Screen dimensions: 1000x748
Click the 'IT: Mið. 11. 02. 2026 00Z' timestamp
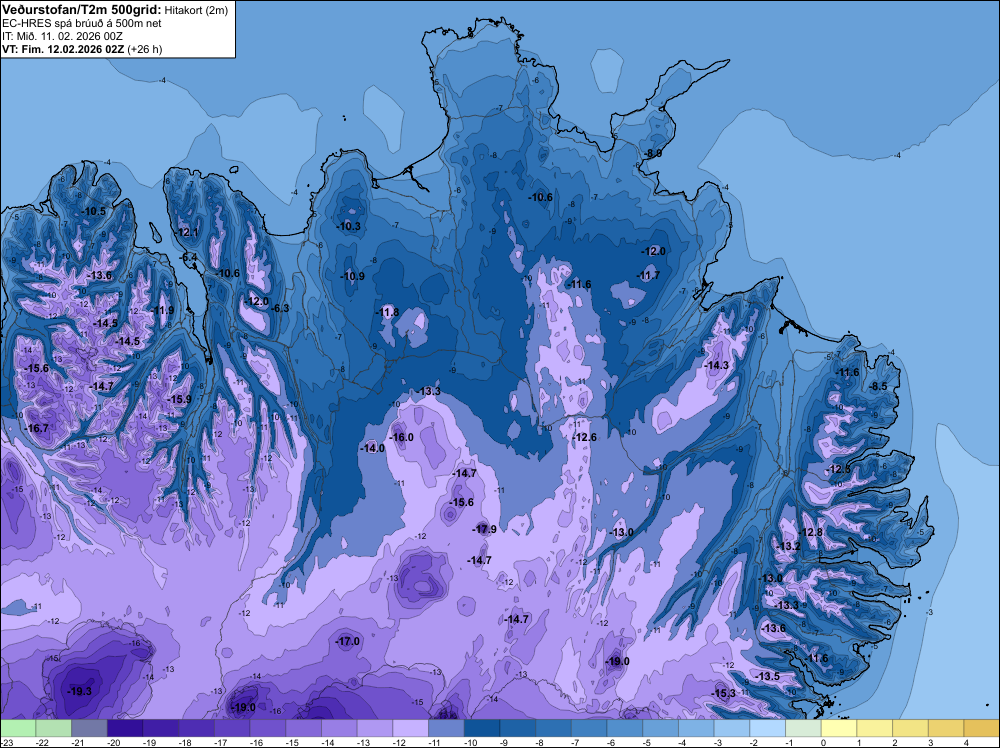(x=62, y=36)
